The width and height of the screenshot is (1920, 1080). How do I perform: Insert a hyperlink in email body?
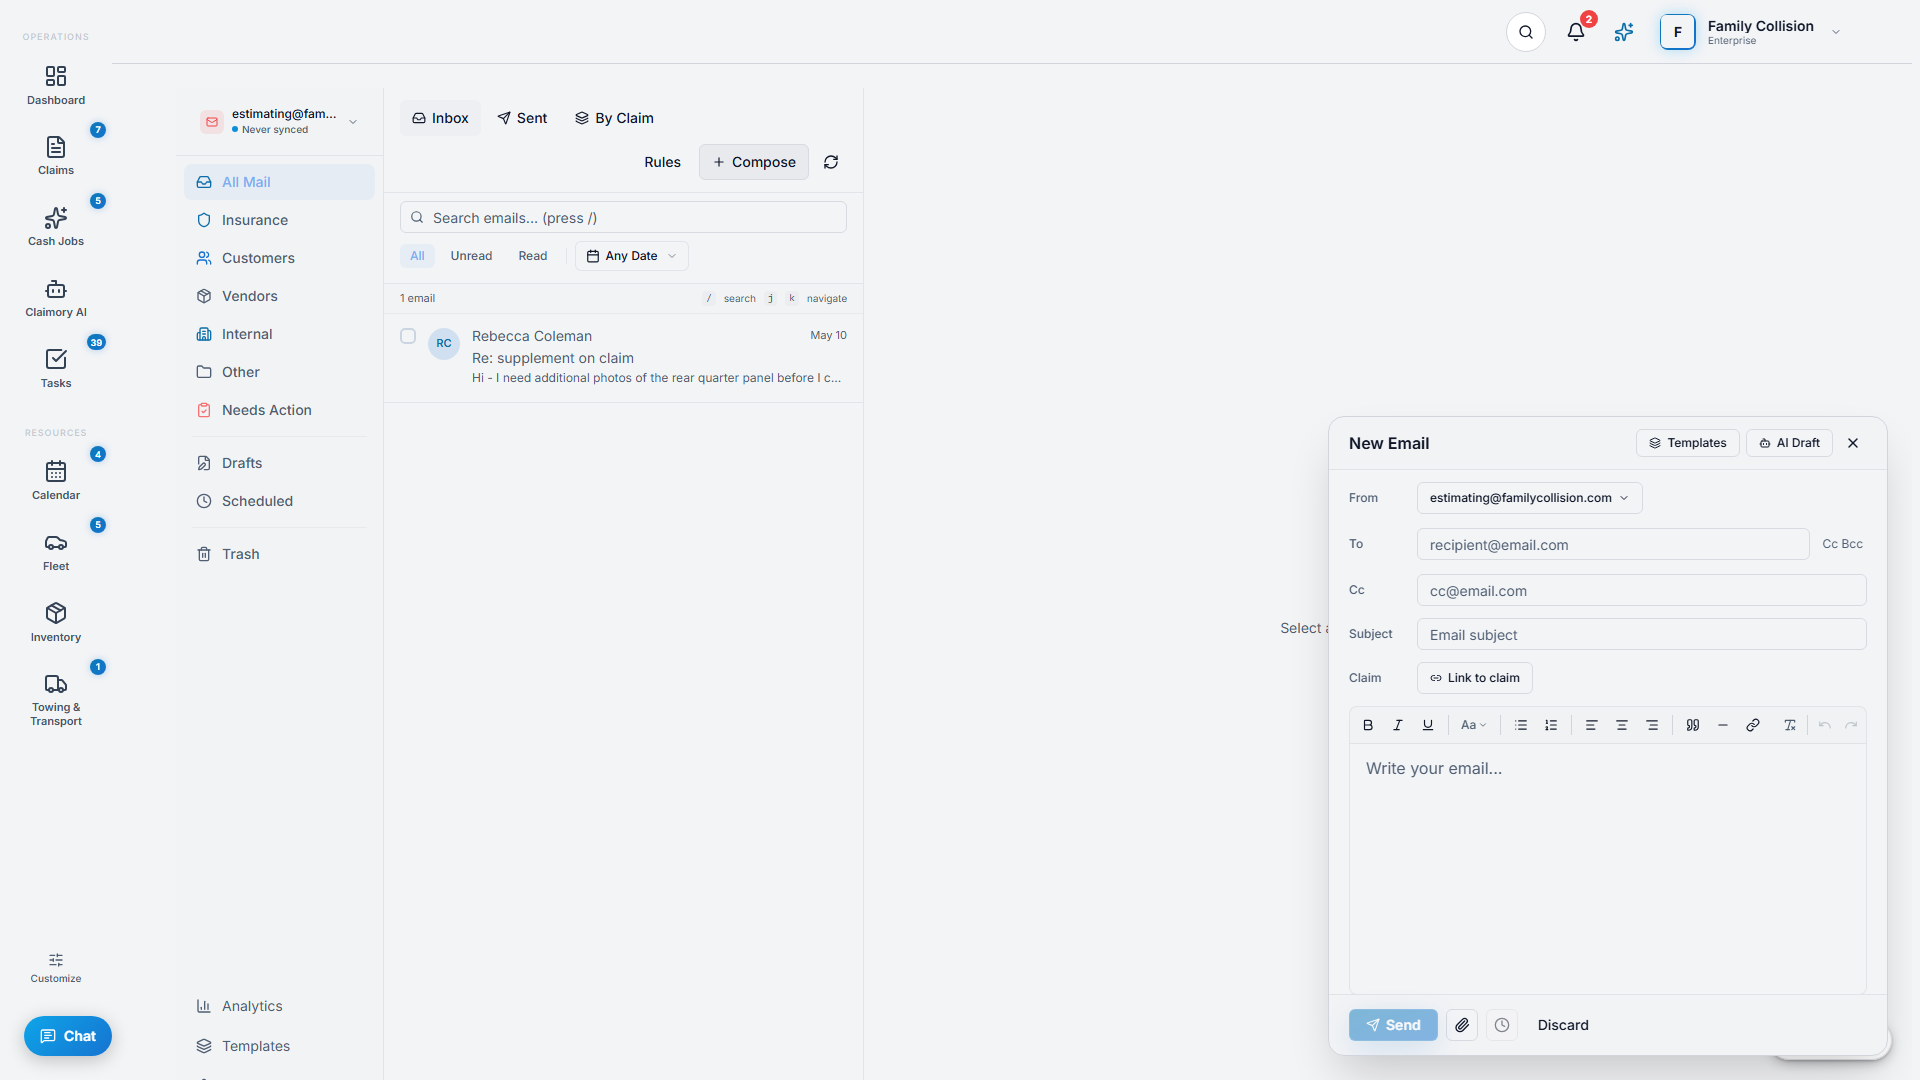click(1753, 725)
